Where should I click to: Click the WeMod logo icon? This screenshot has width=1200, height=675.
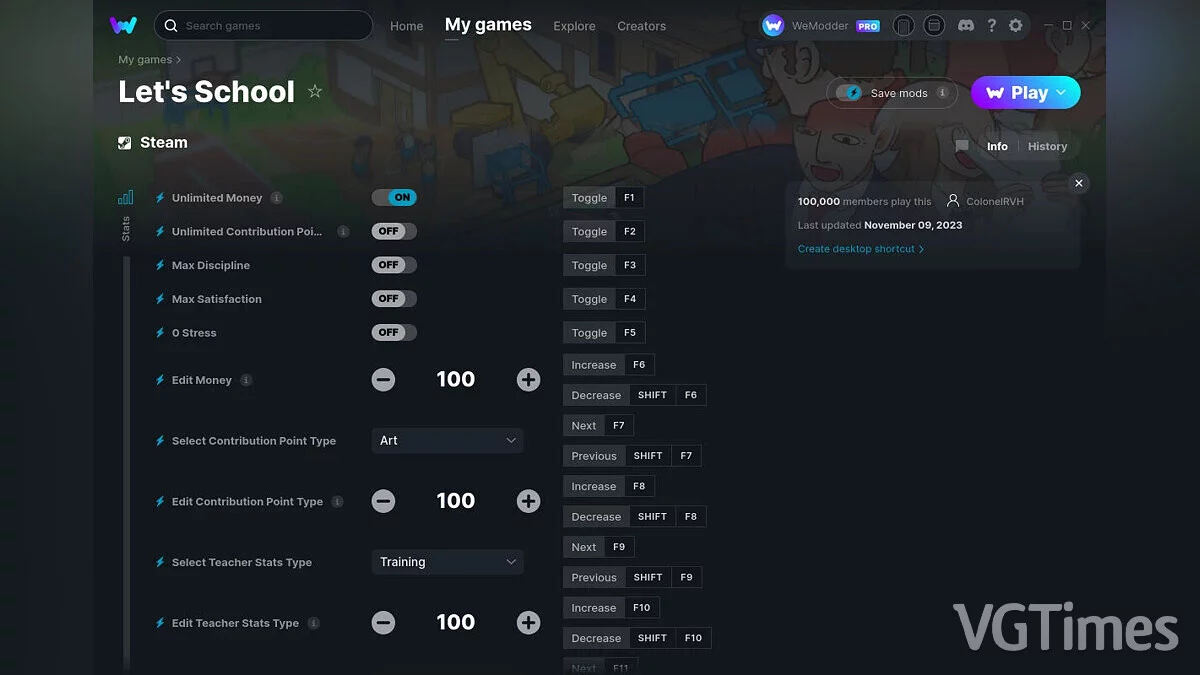[x=123, y=25]
